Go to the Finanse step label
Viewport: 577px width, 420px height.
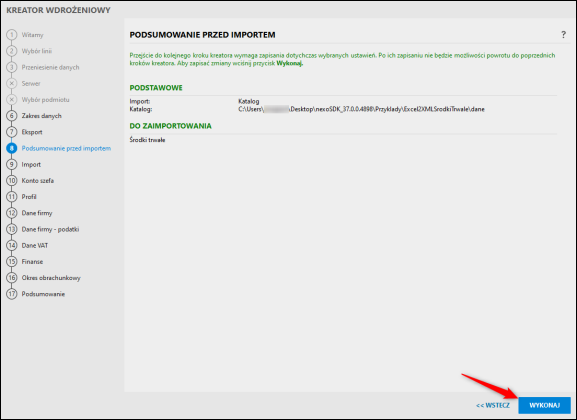tap(32, 262)
